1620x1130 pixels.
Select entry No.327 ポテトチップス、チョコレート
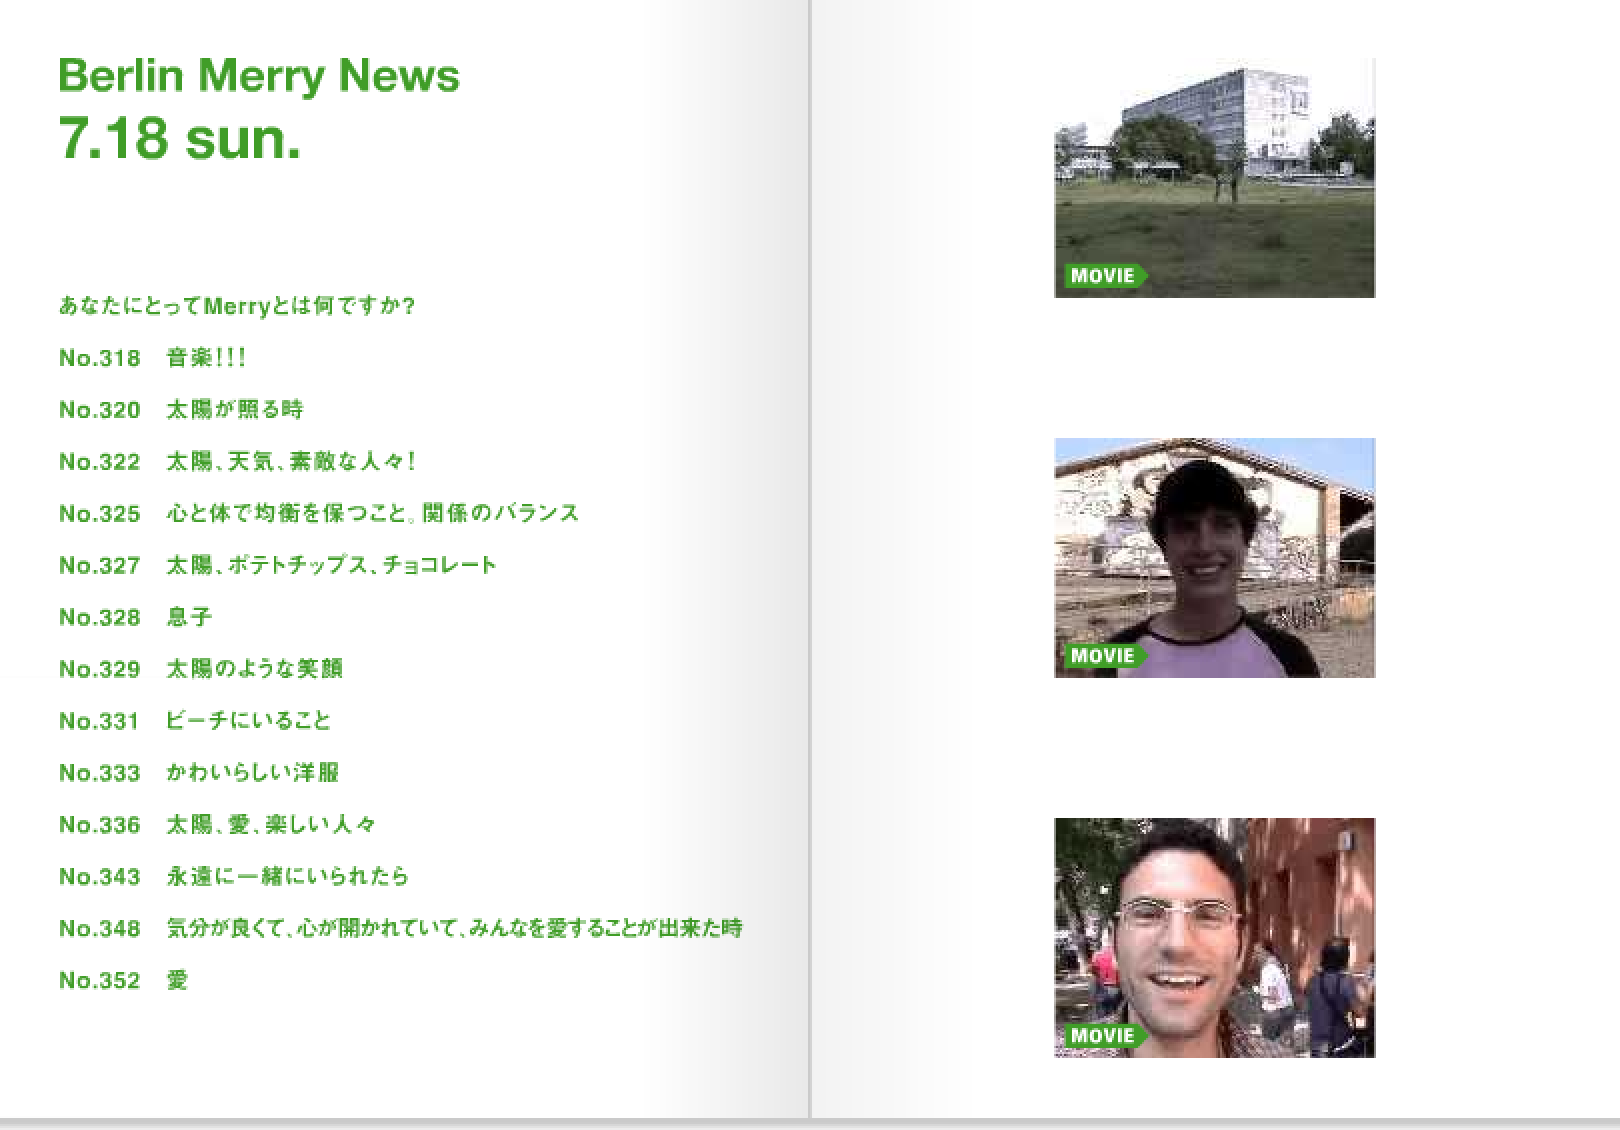point(278,566)
